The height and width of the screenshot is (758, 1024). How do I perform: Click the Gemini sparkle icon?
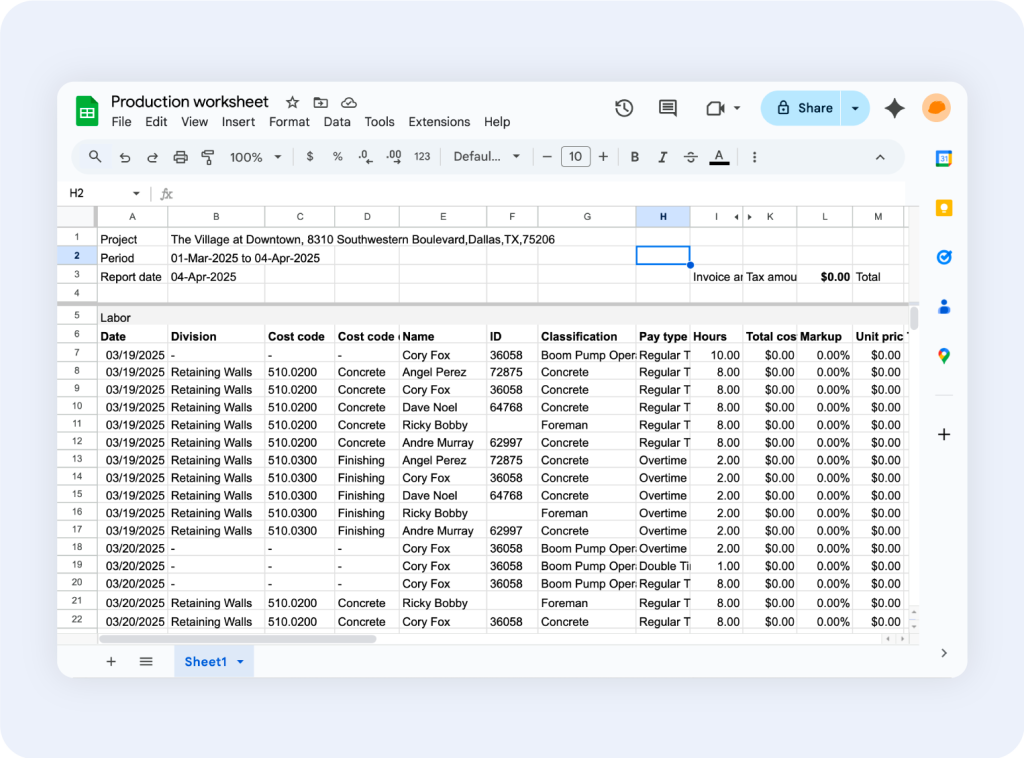894,108
